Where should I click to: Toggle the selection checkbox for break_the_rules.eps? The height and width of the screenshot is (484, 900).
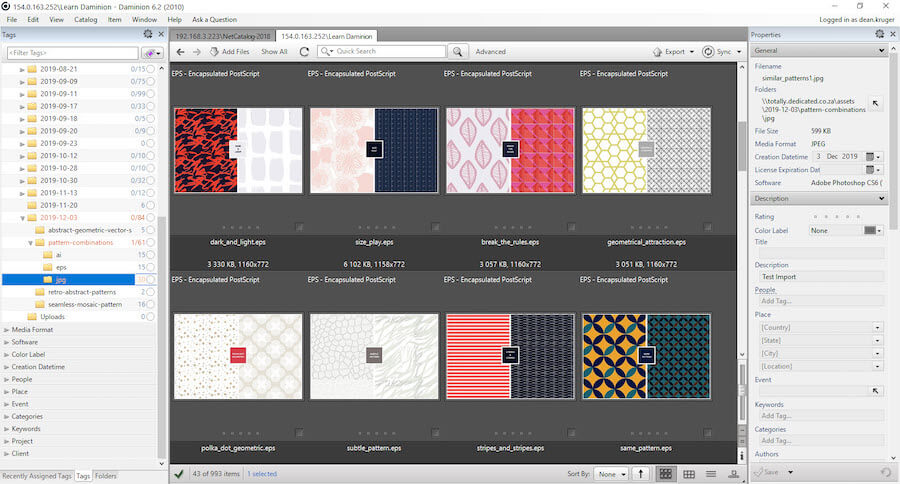(x=571, y=226)
